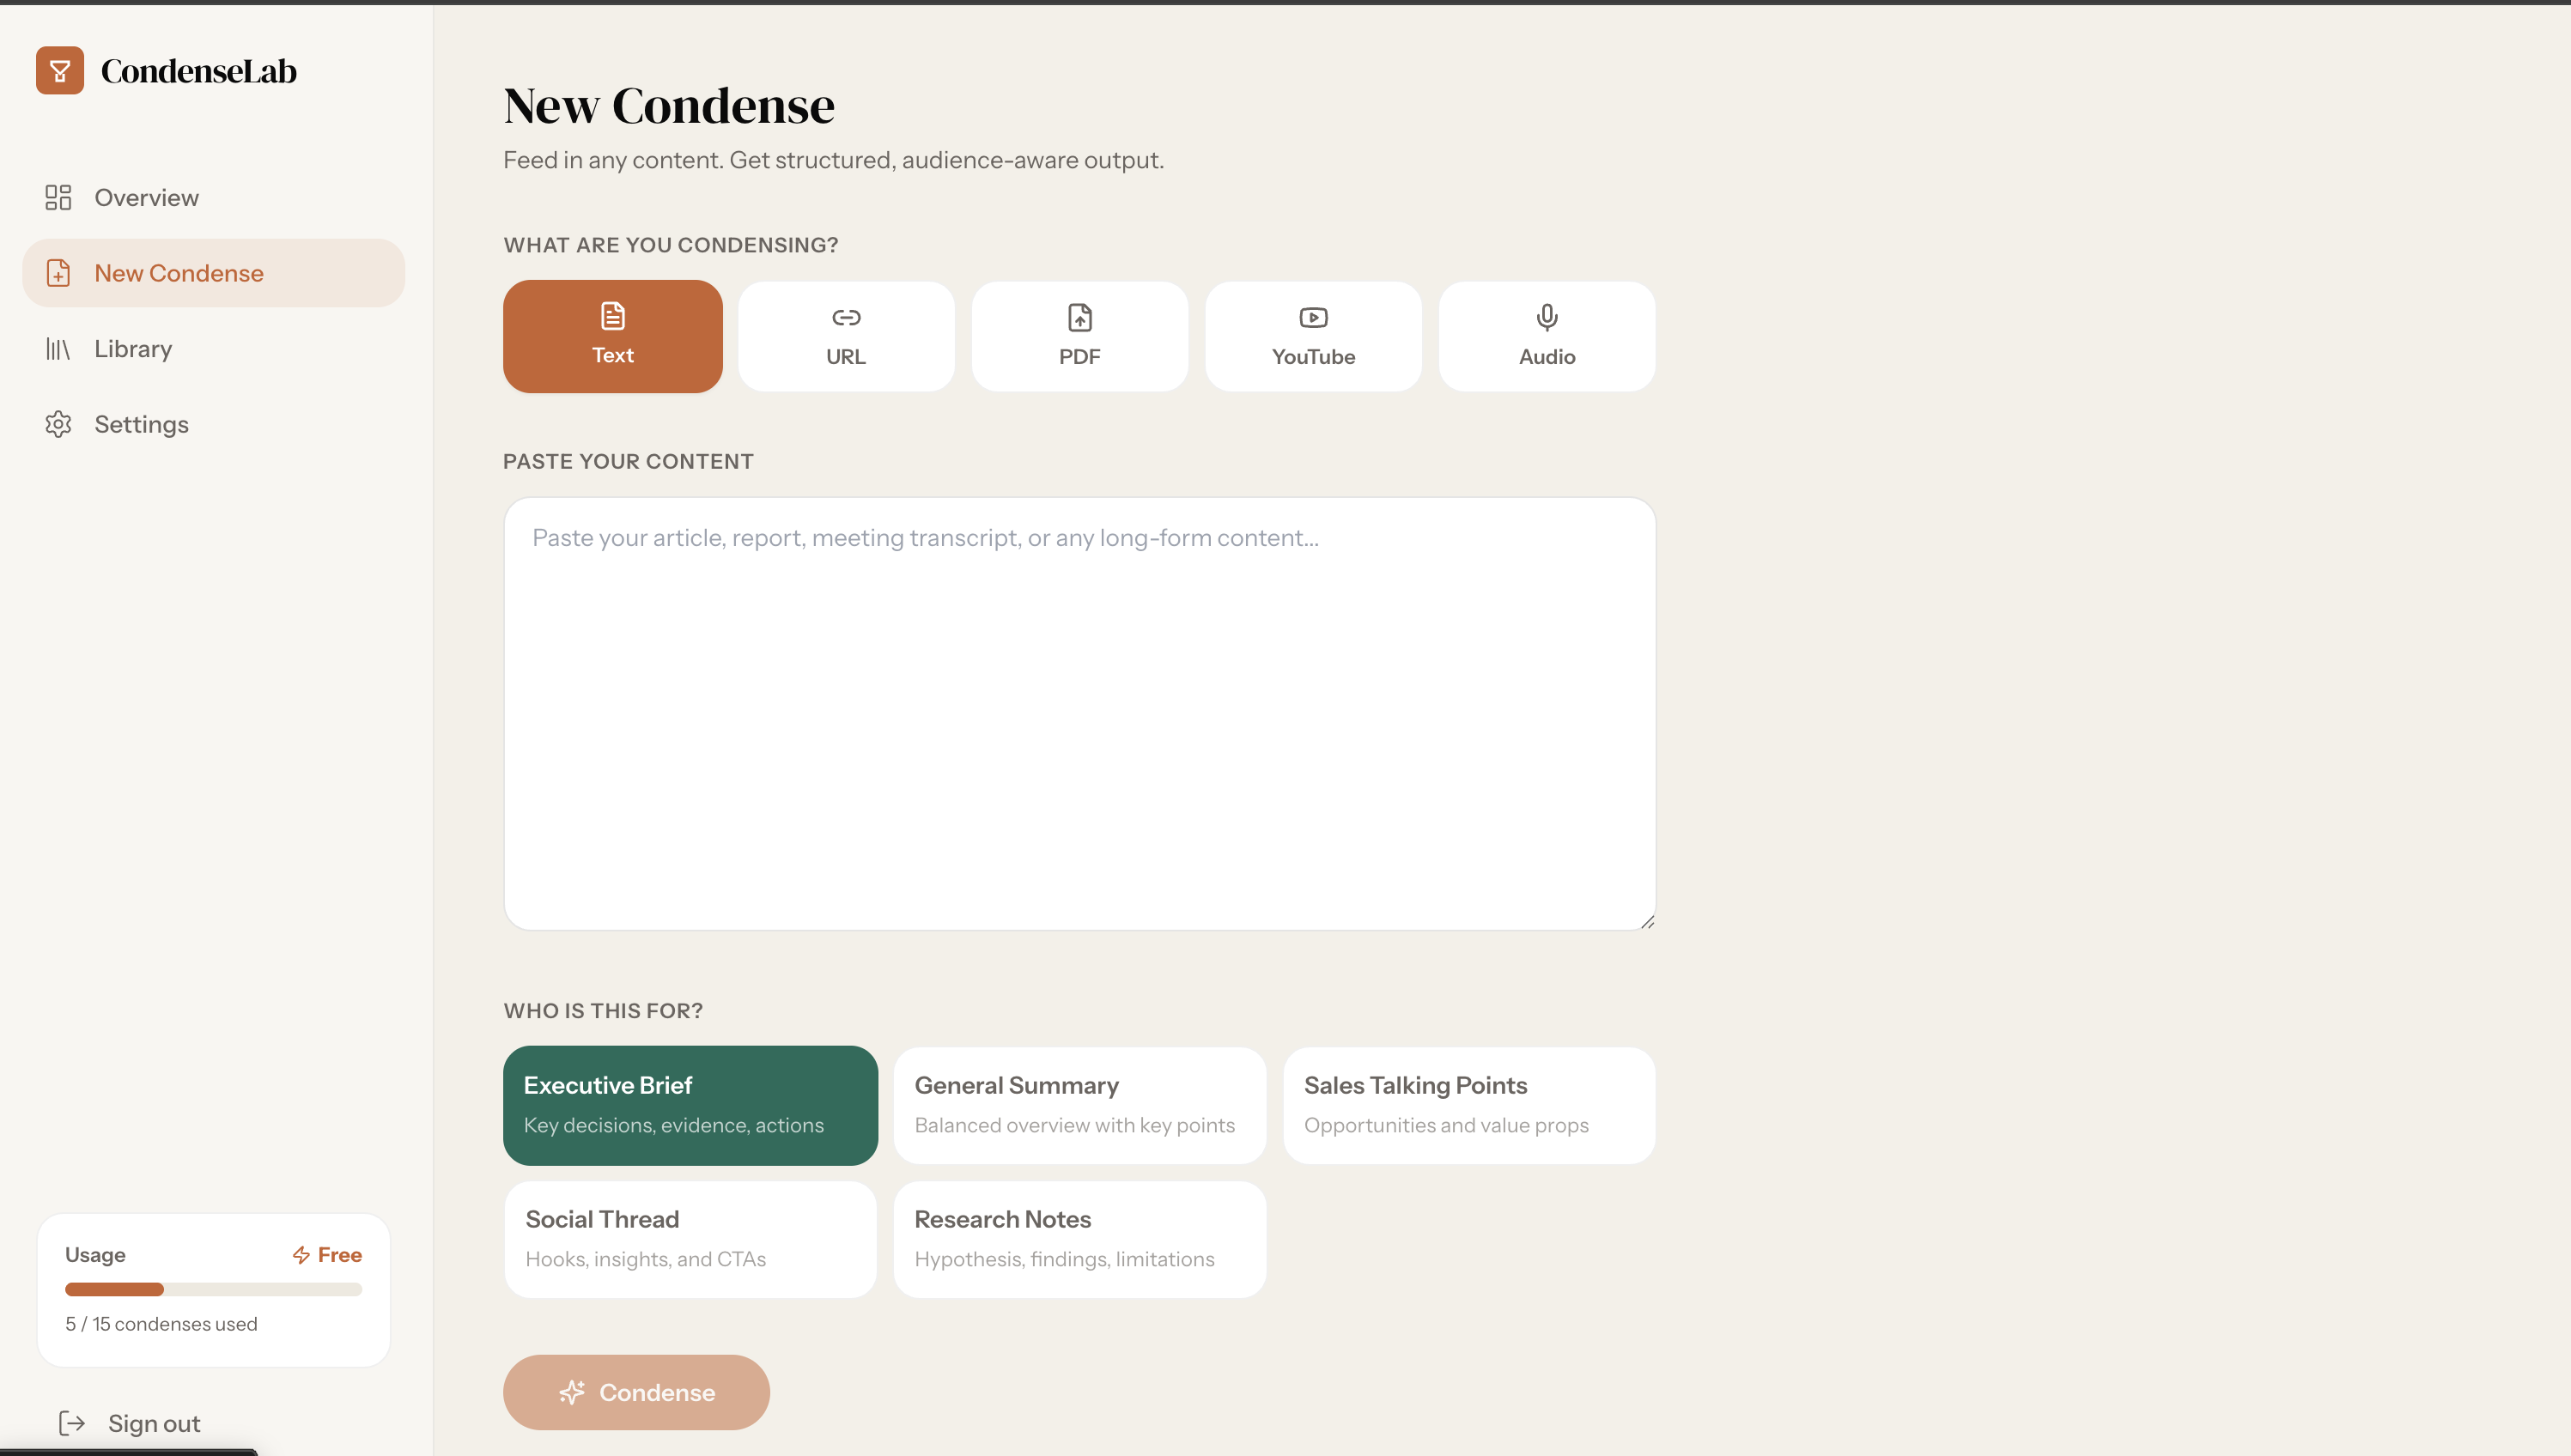Select the Text document source icon
The width and height of the screenshot is (2571, 1456).
[x=611, y=316]
